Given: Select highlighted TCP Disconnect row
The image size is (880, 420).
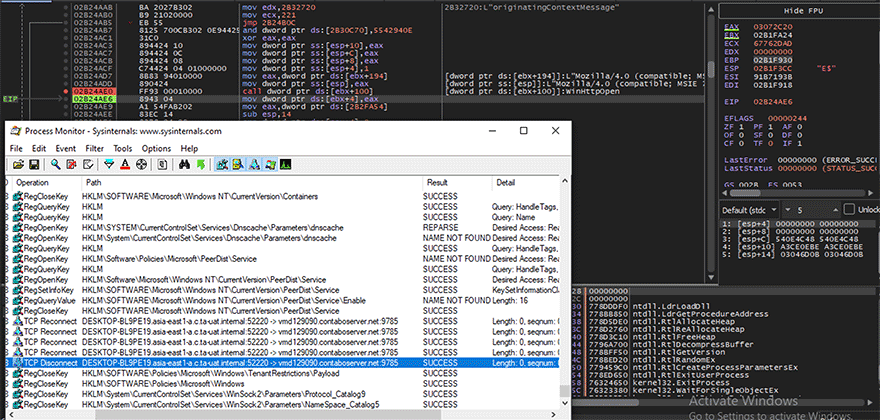Looking at the screenshot, I should [x=283, y=363].
